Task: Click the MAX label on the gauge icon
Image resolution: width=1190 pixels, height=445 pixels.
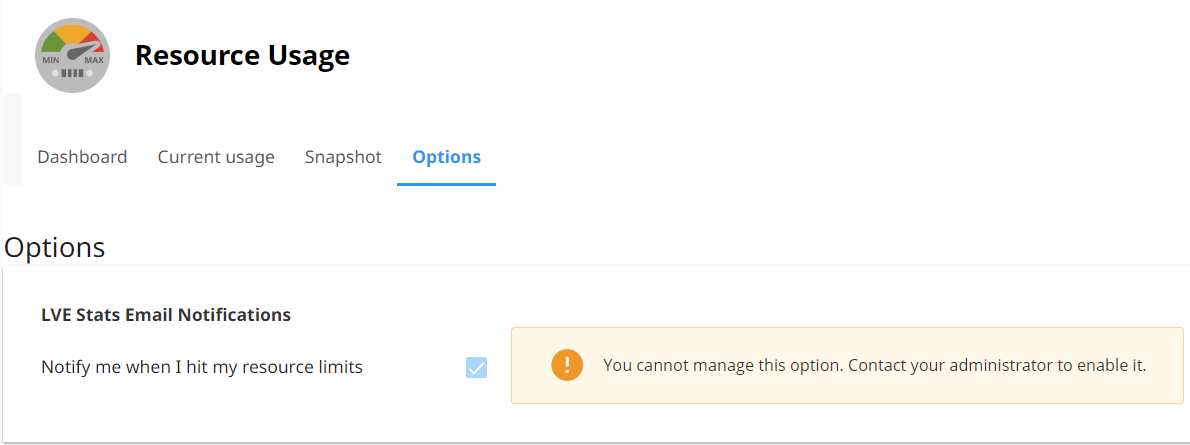Action: click(x=93, y=60)
